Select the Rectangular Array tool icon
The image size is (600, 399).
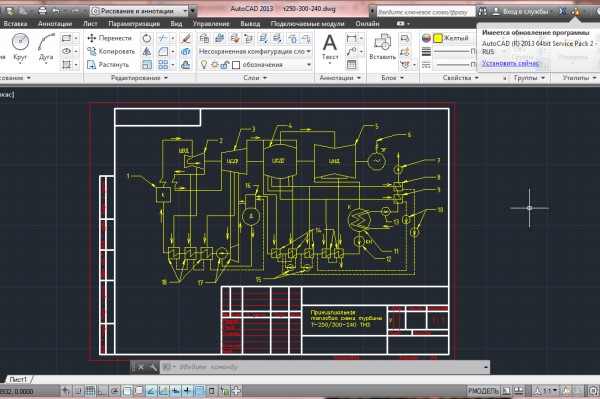[163, 64]
